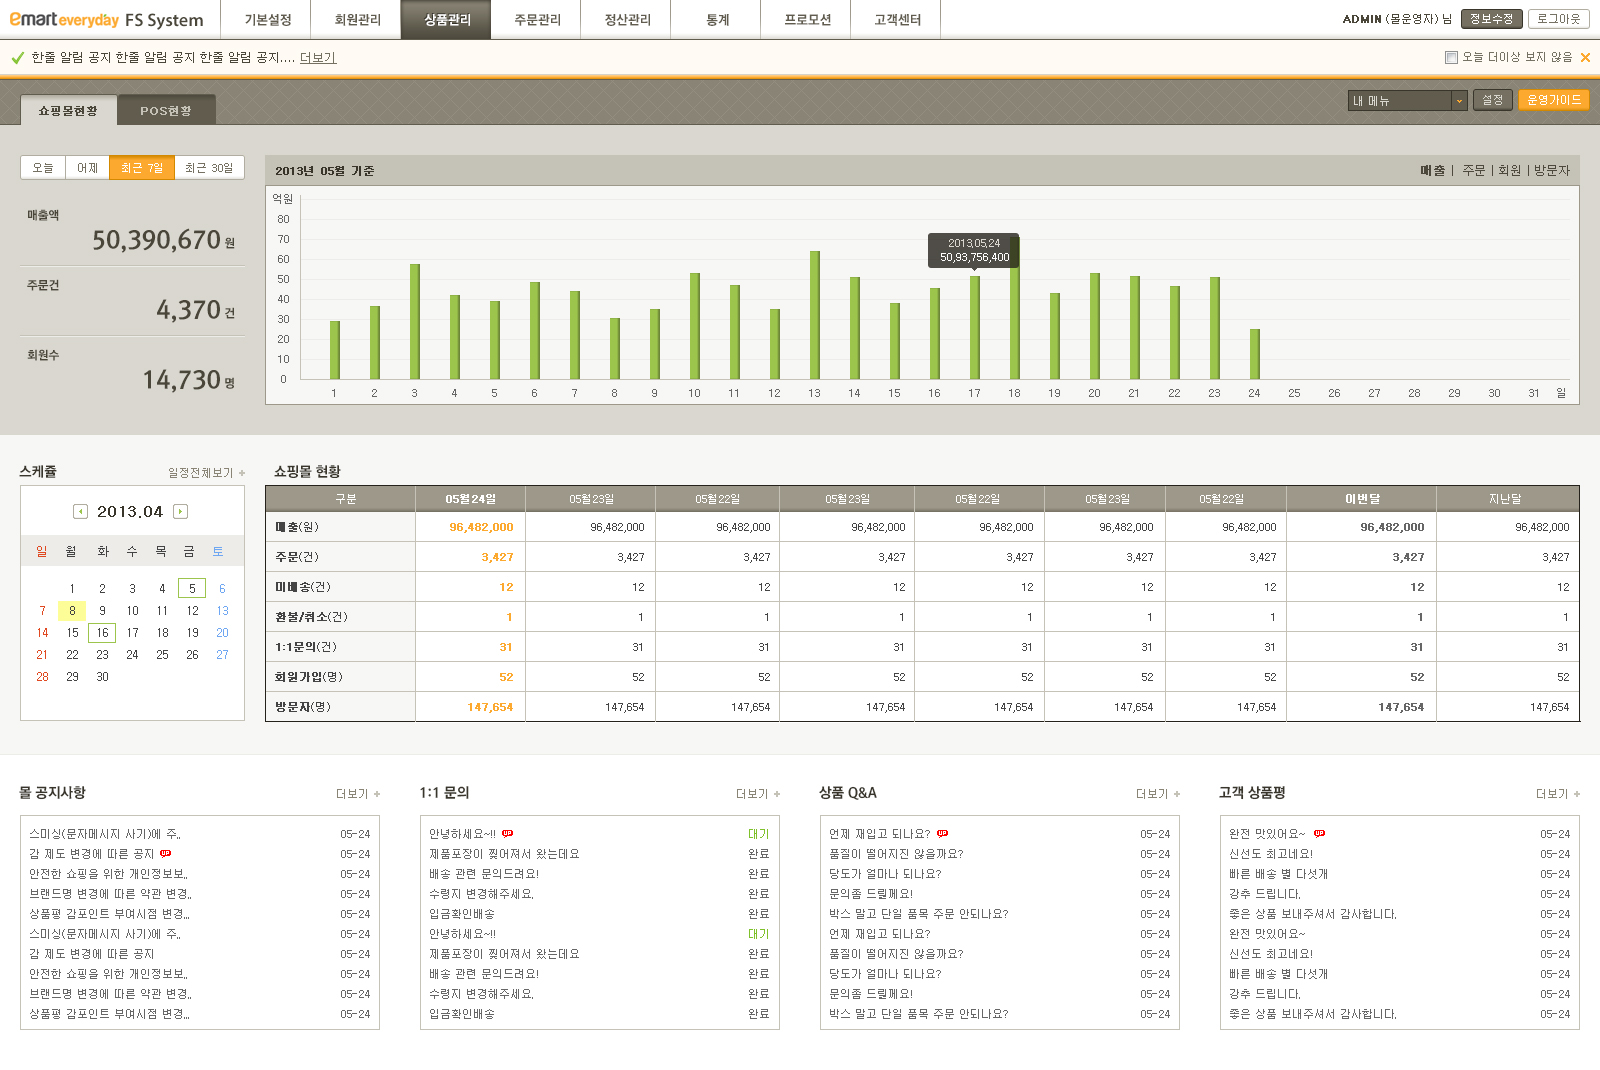The height and width of the screenshot is (1070, 1600).
Task: Click 정보수정 button
Action: pyautogui.click(x=1491, y=19)
